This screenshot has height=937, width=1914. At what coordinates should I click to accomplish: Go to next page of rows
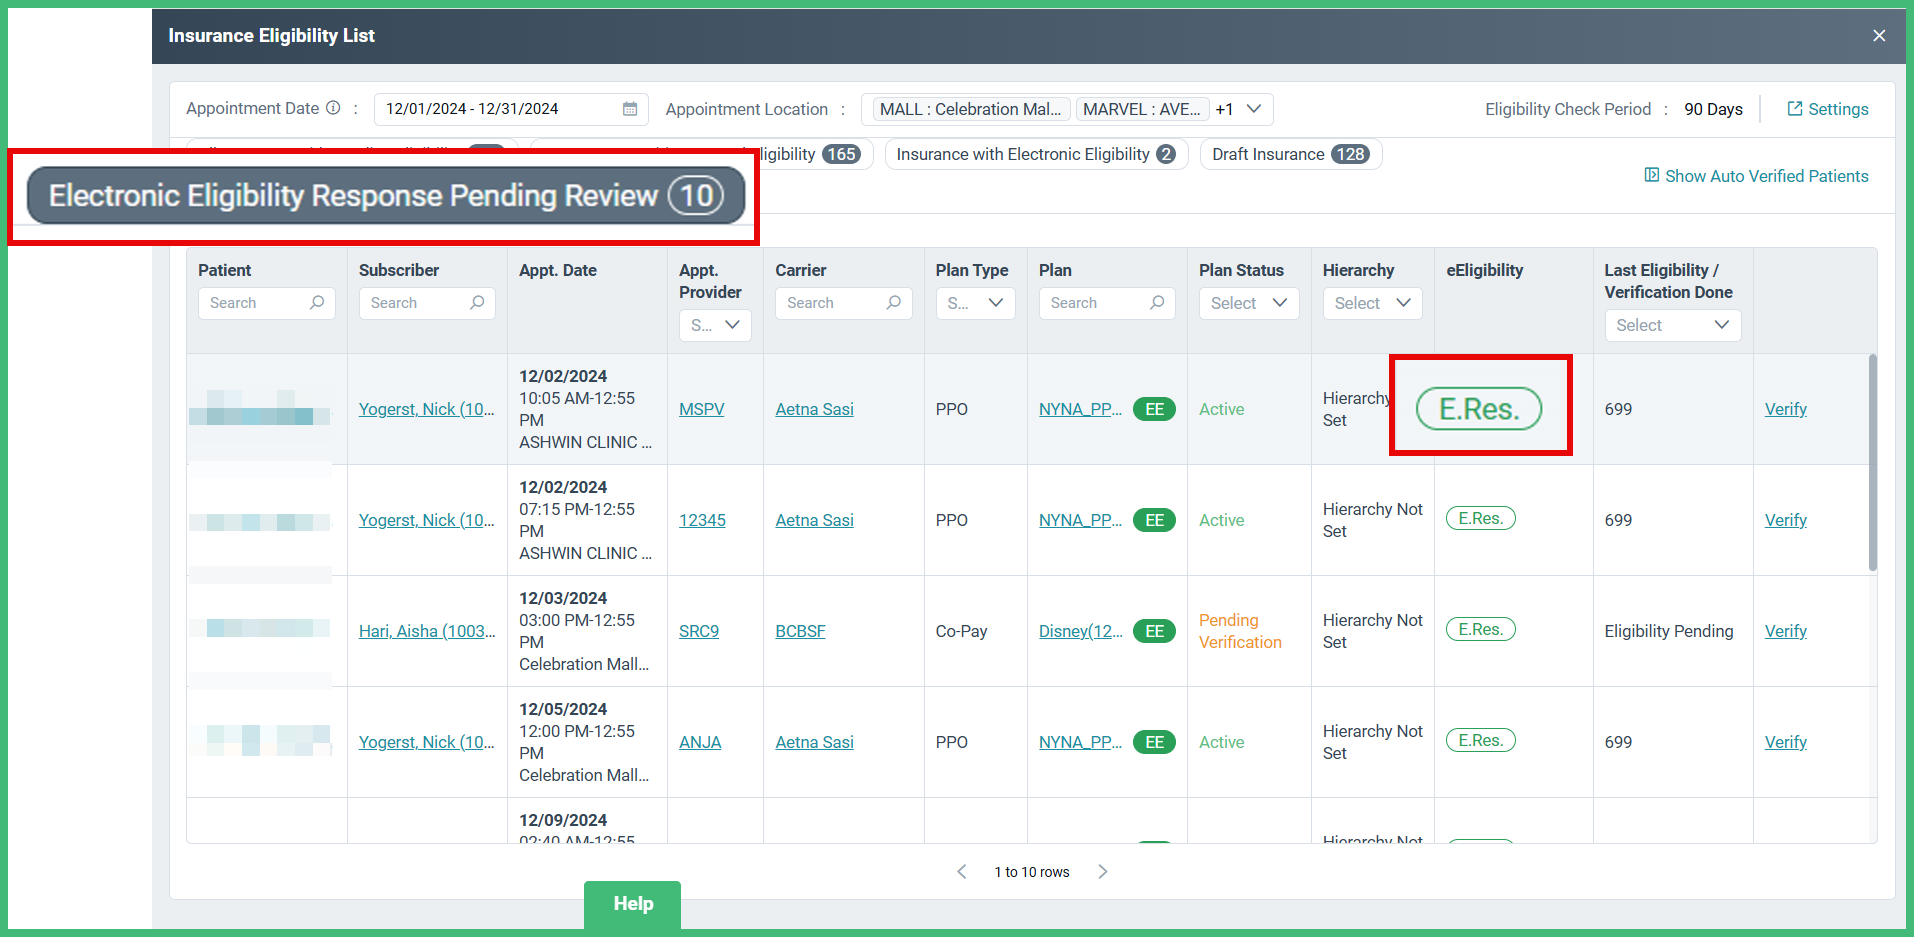tap(1102, 872)
